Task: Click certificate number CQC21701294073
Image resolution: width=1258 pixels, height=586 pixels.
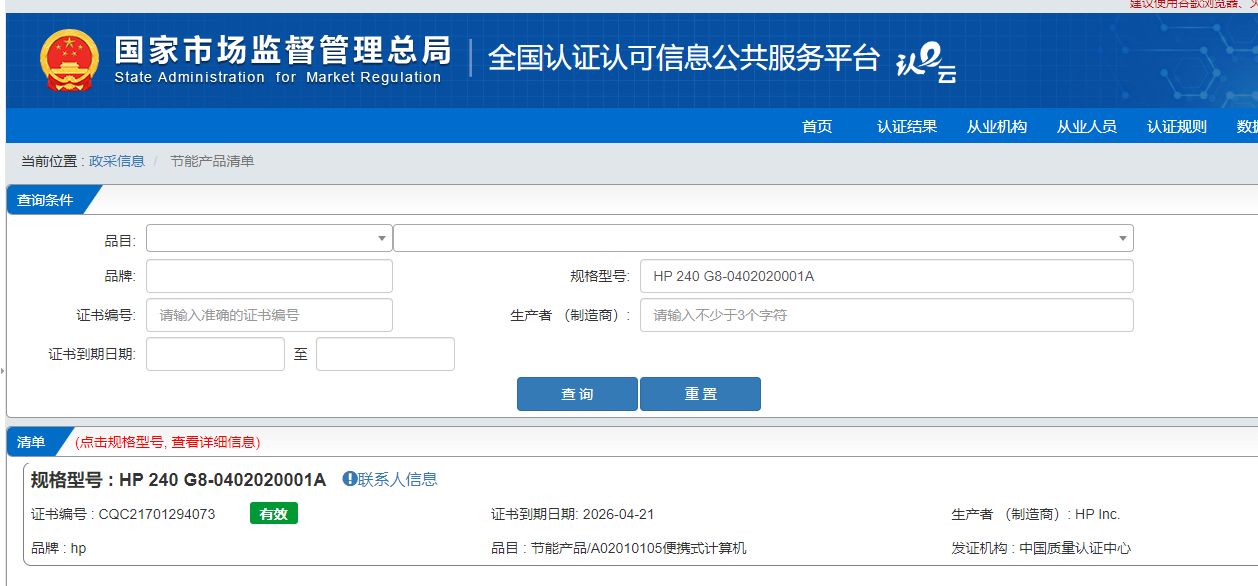Action: pyautogui.click(x=157, y=514)
